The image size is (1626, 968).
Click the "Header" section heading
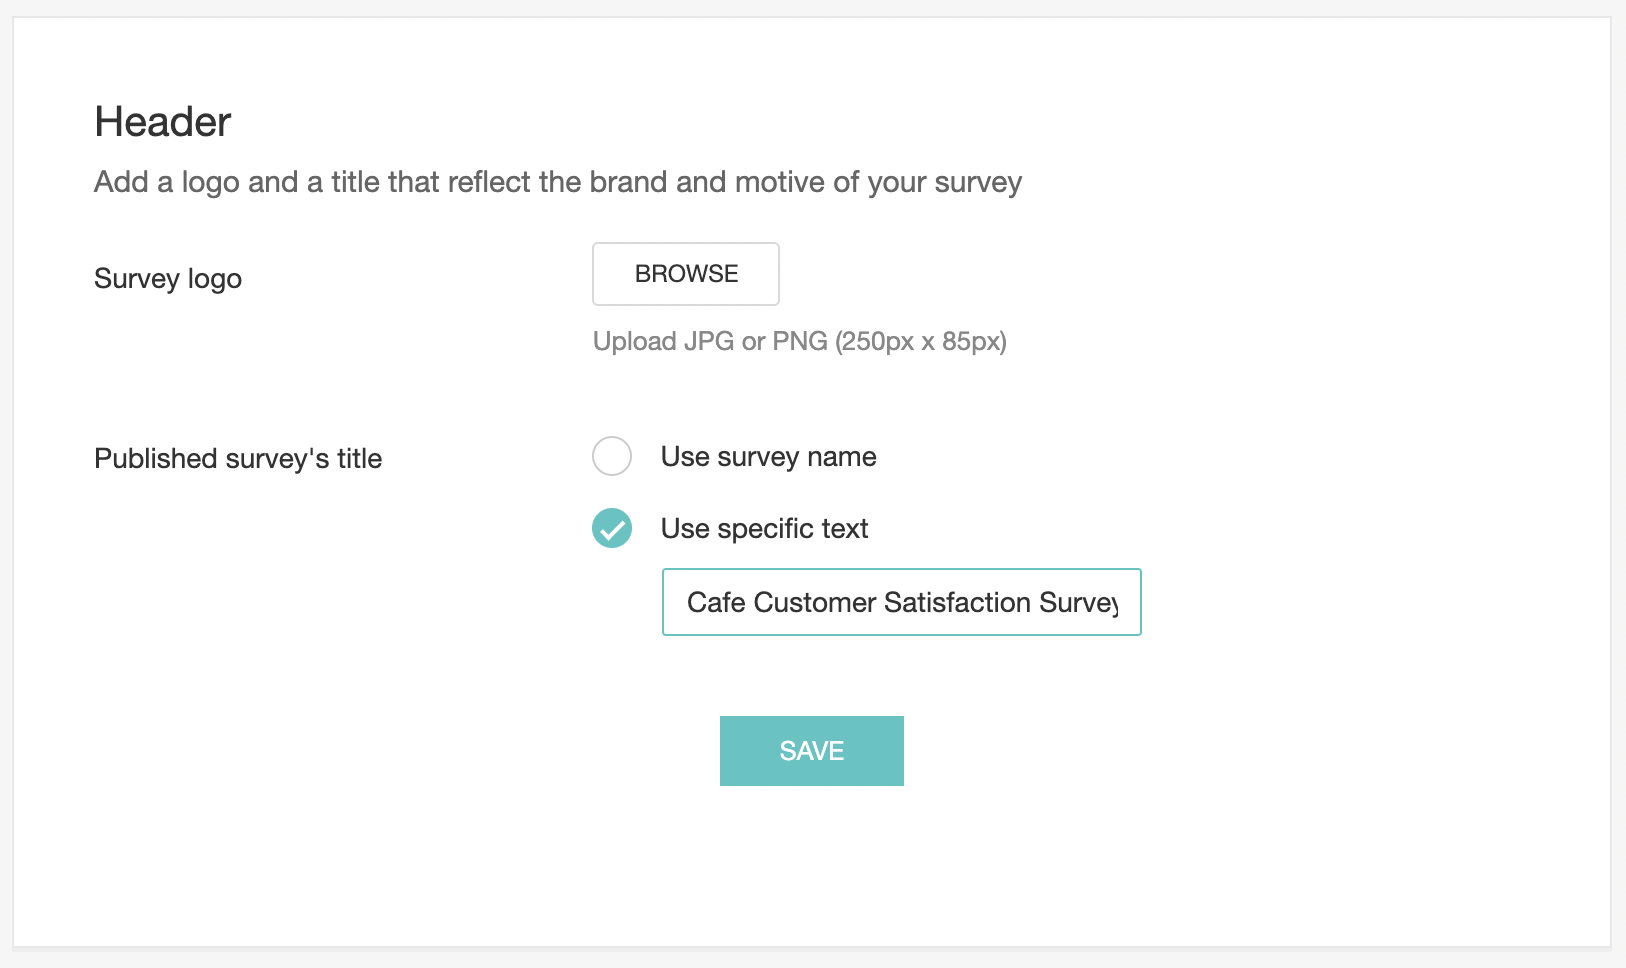163,122
